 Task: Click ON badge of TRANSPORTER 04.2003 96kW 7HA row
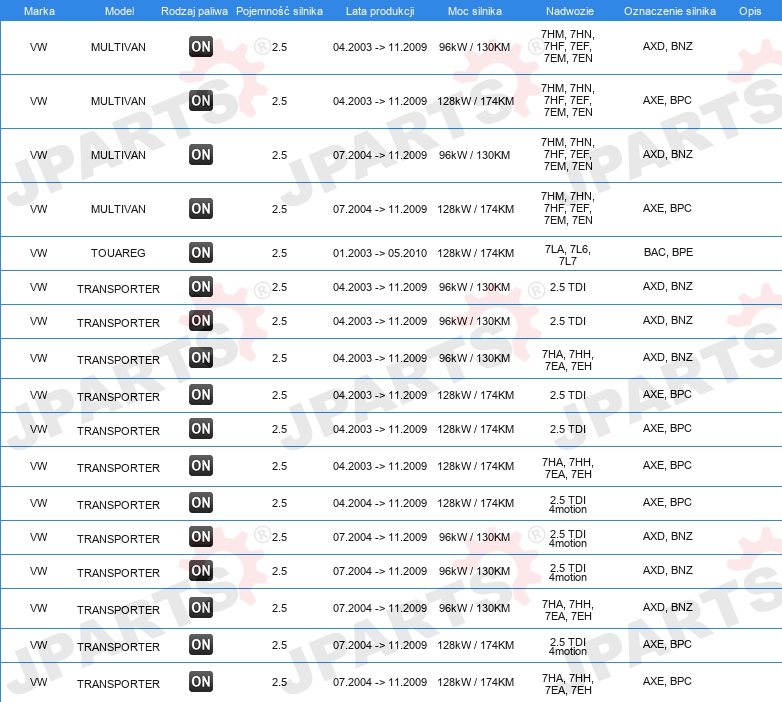(x=201, y=357)
